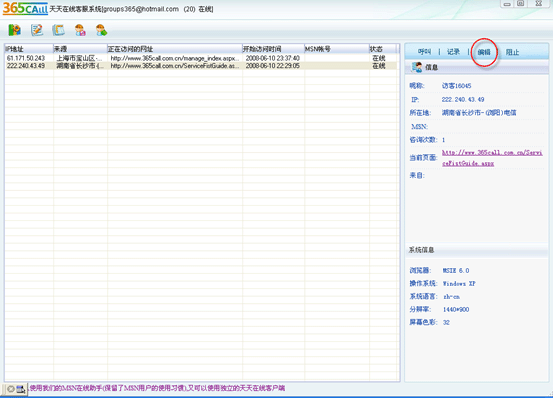Click the 在线 status of the 61.171.50.243 row
Screen dimensions: 553x398
(x=379, y=58)
